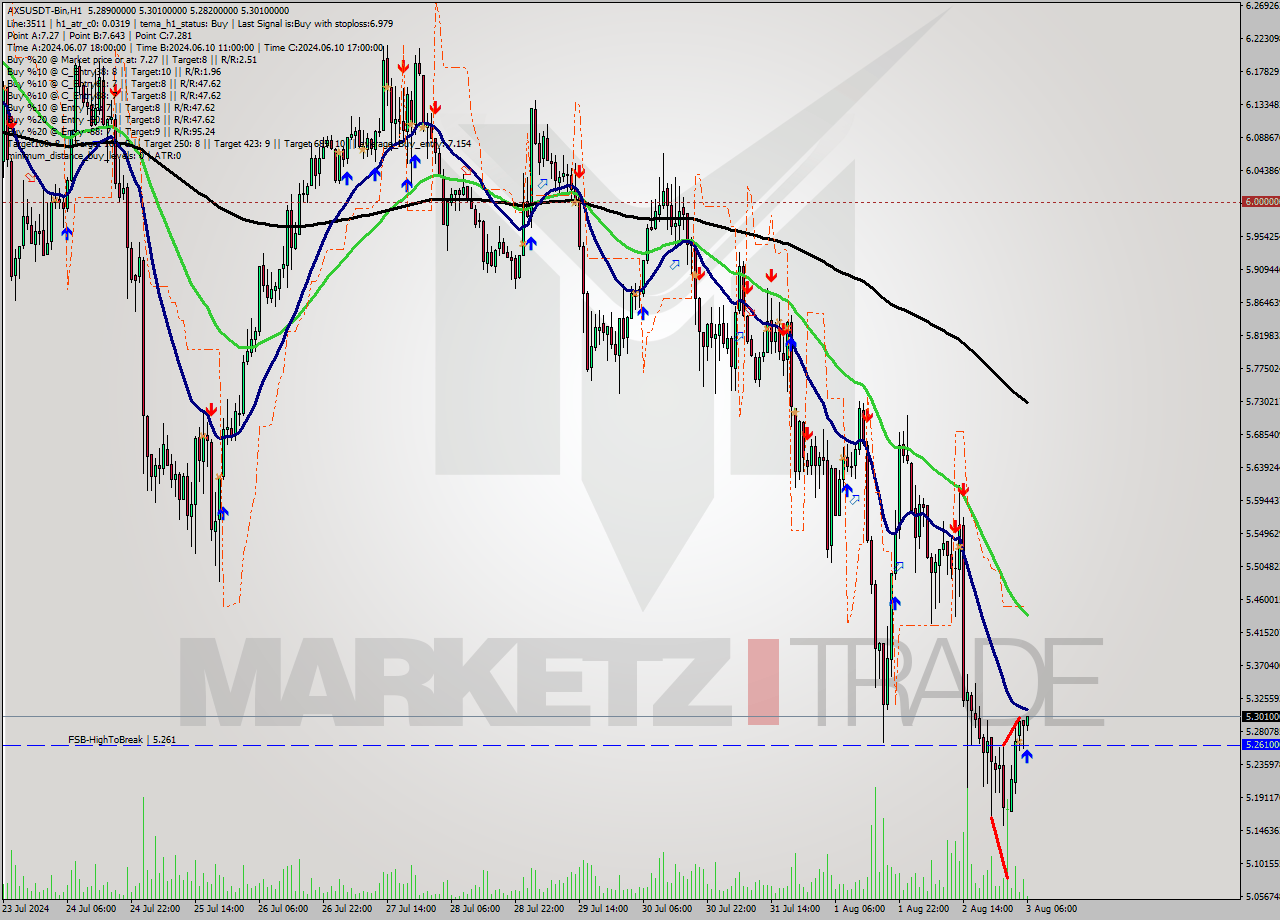Click the 5.26100 blue price tag

(1260, 745)
